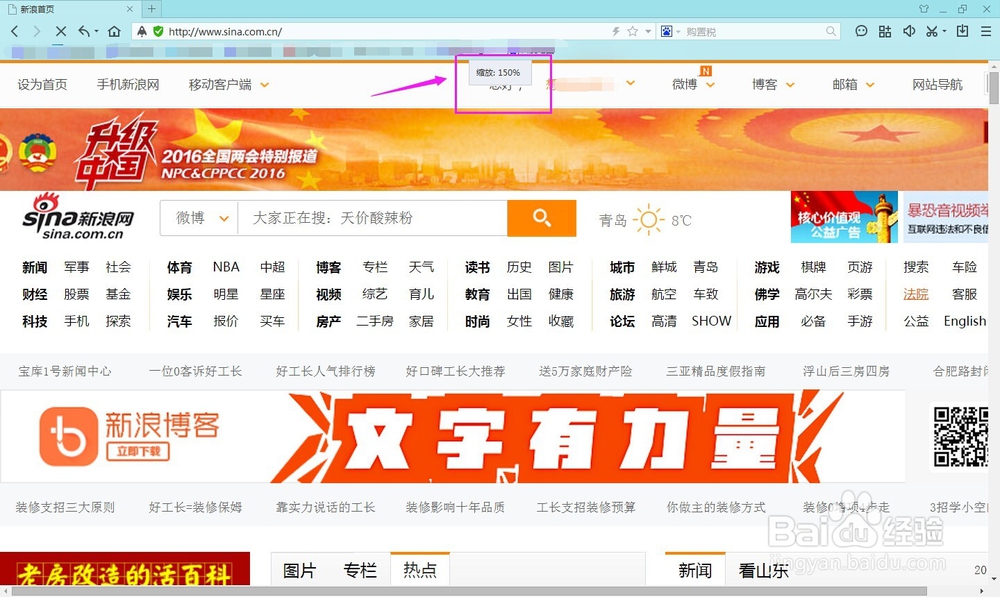This screenshot has width=1000, height=597.
Task: Click the lightning speed-mode icon
Action: [x=616, y=31]
